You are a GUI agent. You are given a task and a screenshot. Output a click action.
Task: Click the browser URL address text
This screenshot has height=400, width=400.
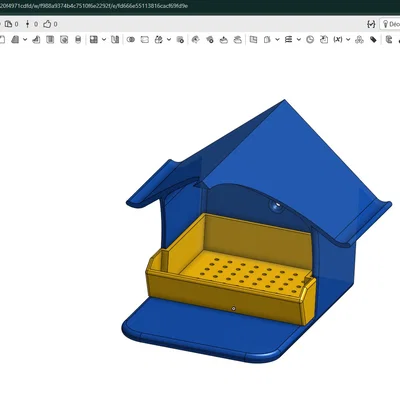point(93,6)
